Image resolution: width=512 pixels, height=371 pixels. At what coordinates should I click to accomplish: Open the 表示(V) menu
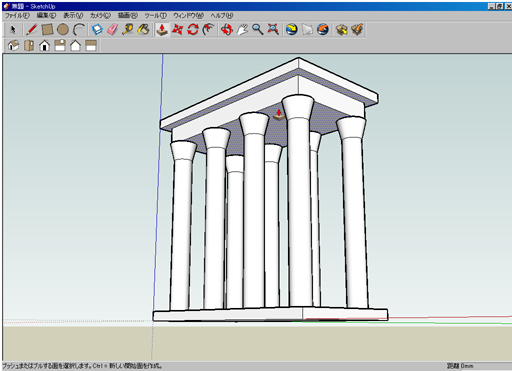[x=73, y=15]
